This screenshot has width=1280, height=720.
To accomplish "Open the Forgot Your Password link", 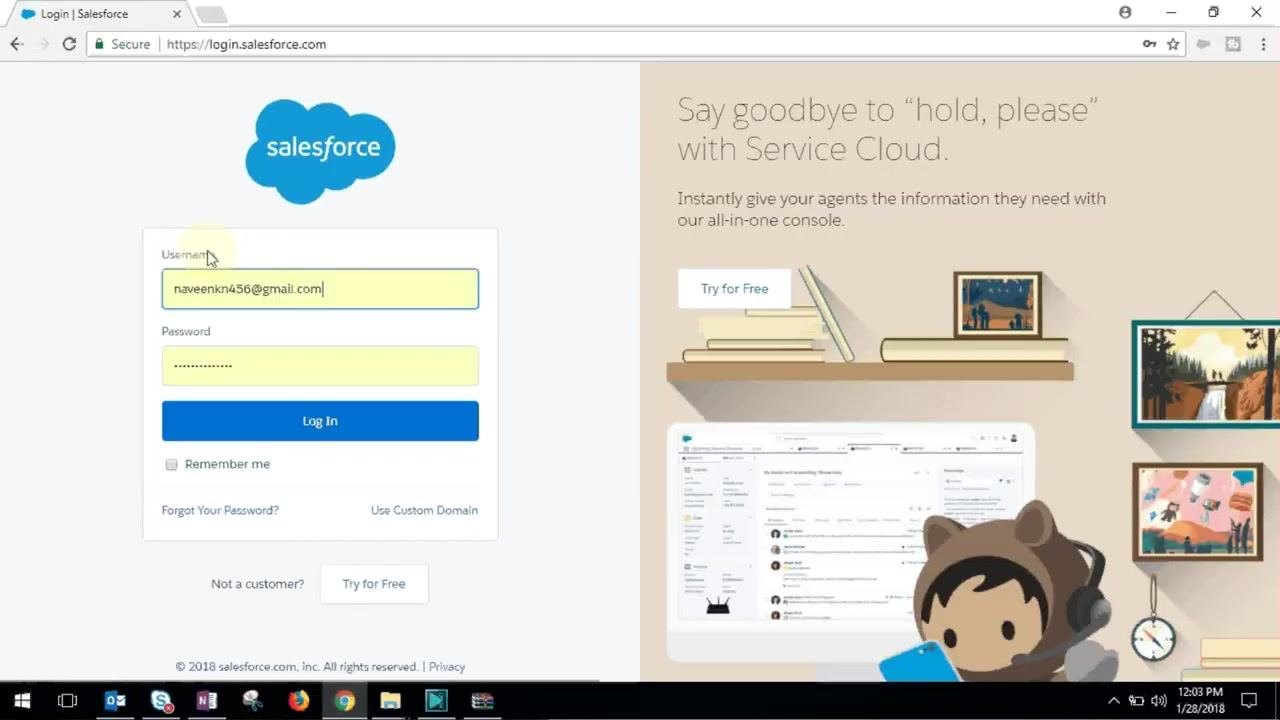I will (220, 510).
